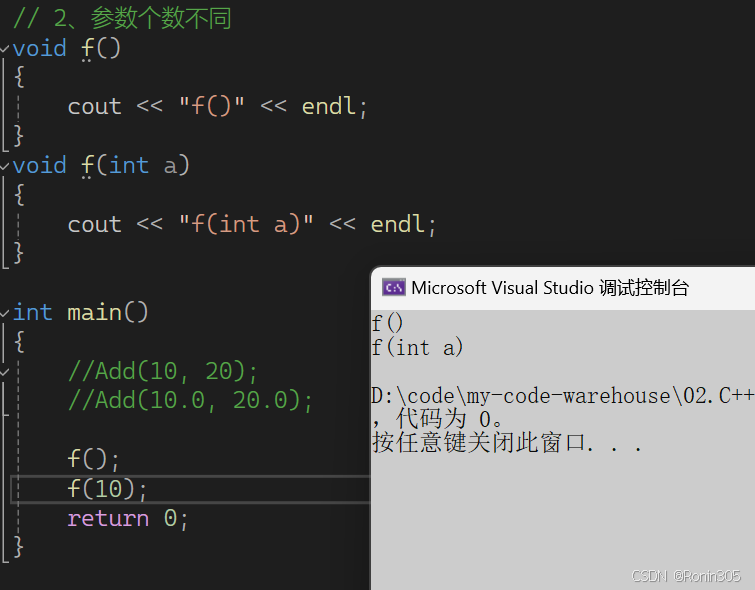
Task: Click the debug console window icon
Action: (393, 288)
